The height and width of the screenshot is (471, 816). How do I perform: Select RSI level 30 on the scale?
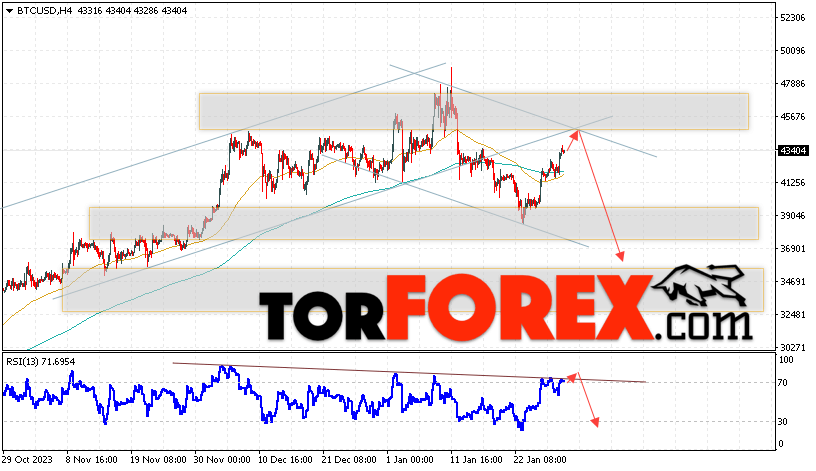tap(783, 422)
